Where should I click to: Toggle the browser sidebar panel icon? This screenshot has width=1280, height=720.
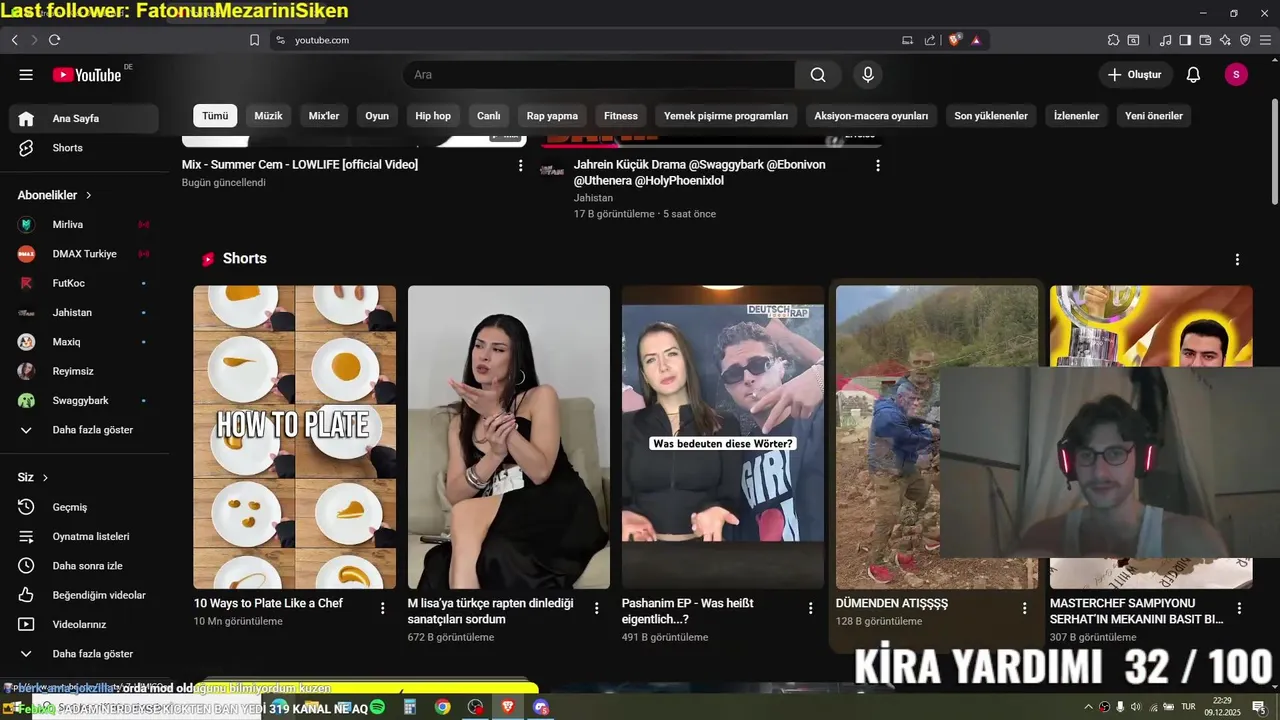click(x=1185, y=40)
